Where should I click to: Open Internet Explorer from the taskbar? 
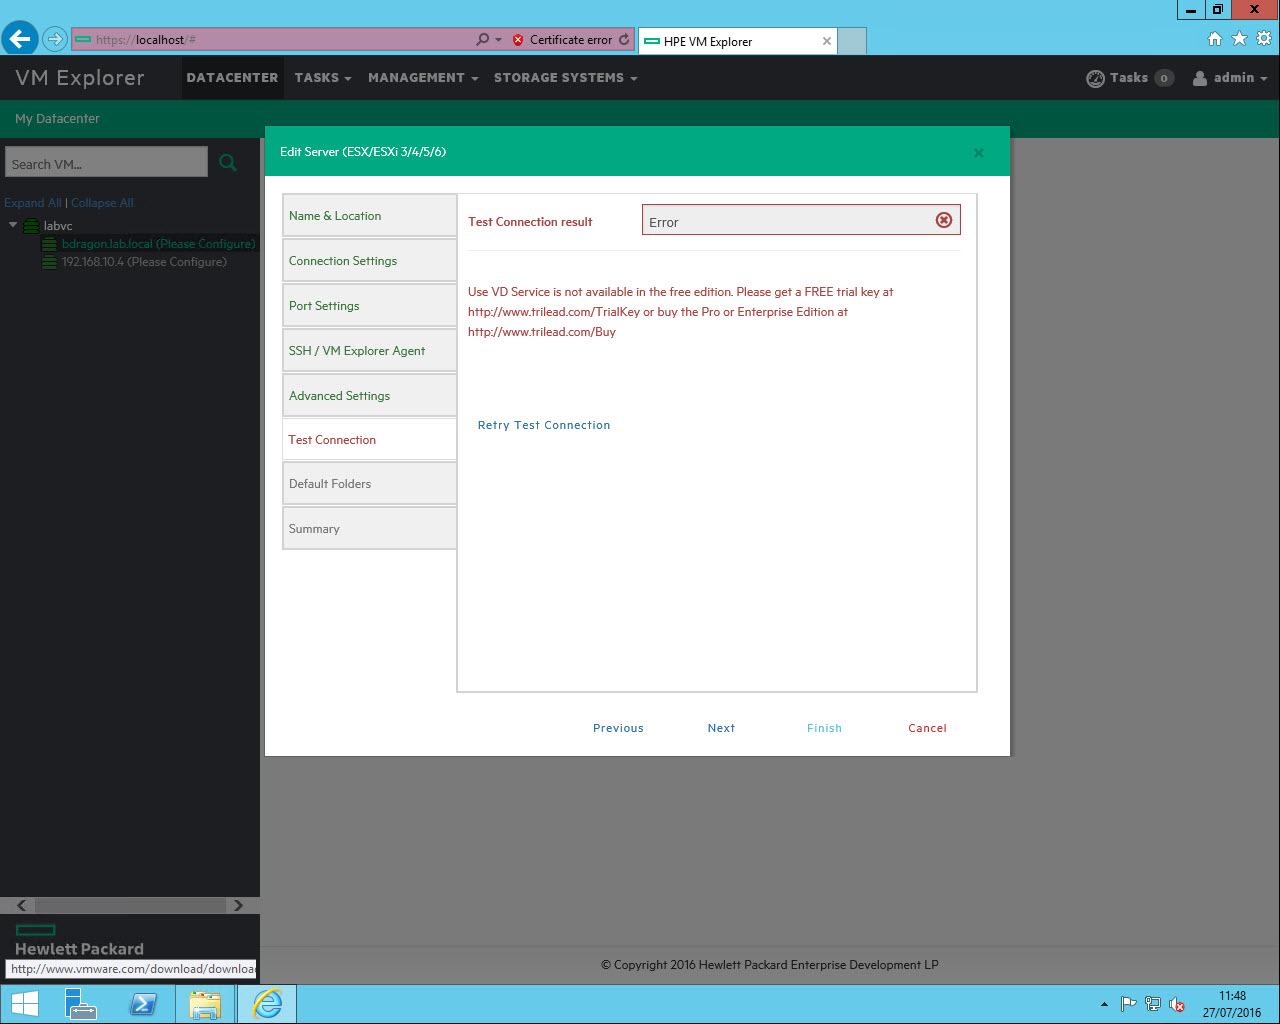pos(267,1003)
